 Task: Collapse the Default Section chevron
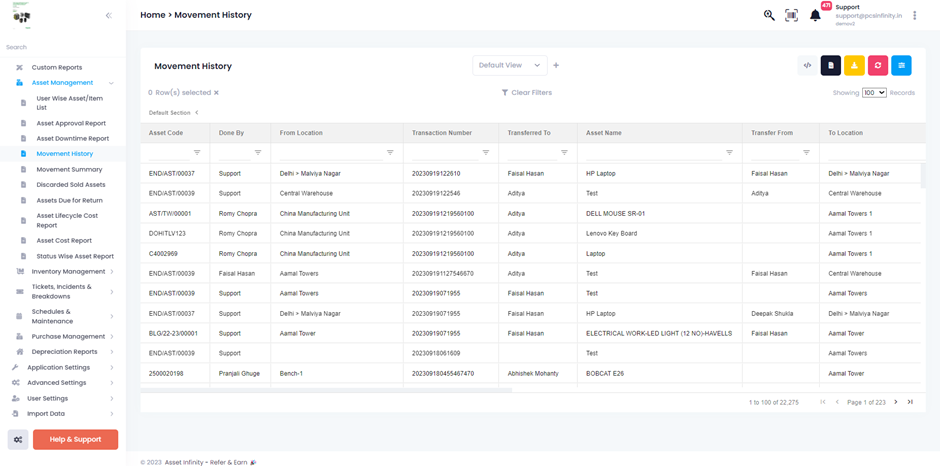pyautogui.click(x=197, y=113)
